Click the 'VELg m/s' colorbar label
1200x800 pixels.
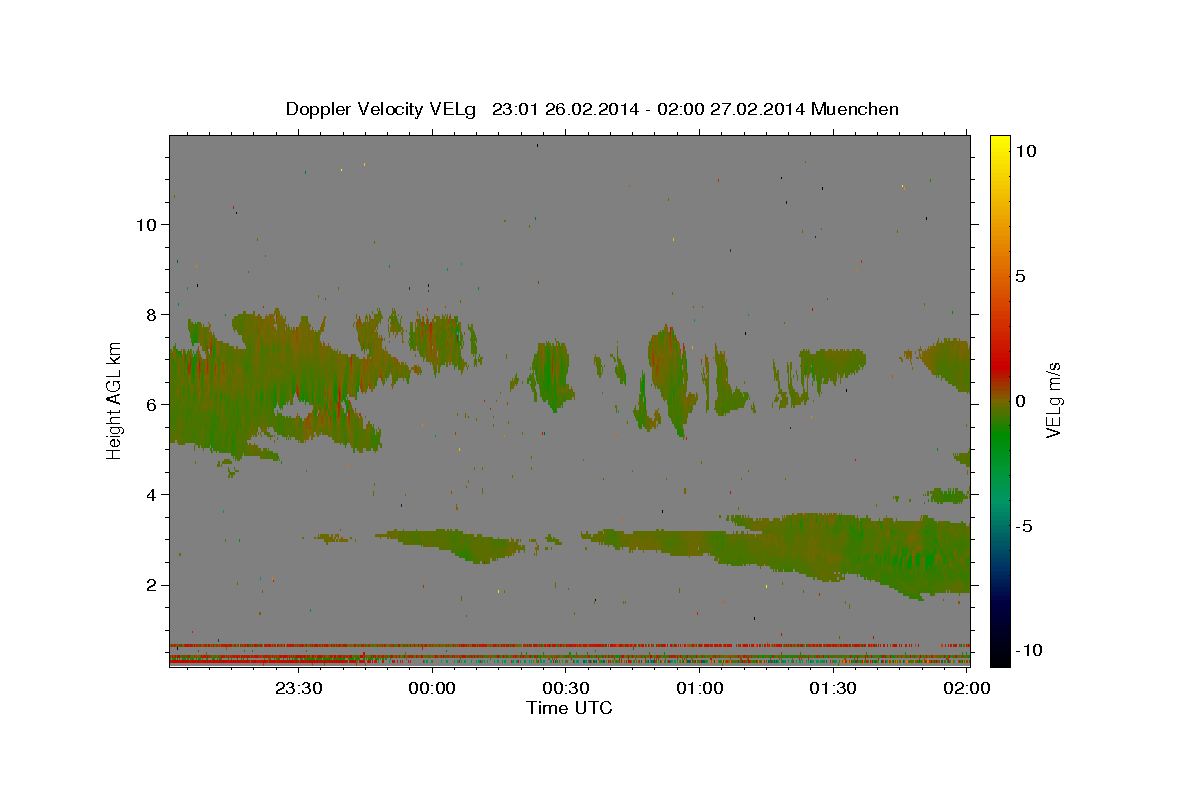tap(1053, 400)
